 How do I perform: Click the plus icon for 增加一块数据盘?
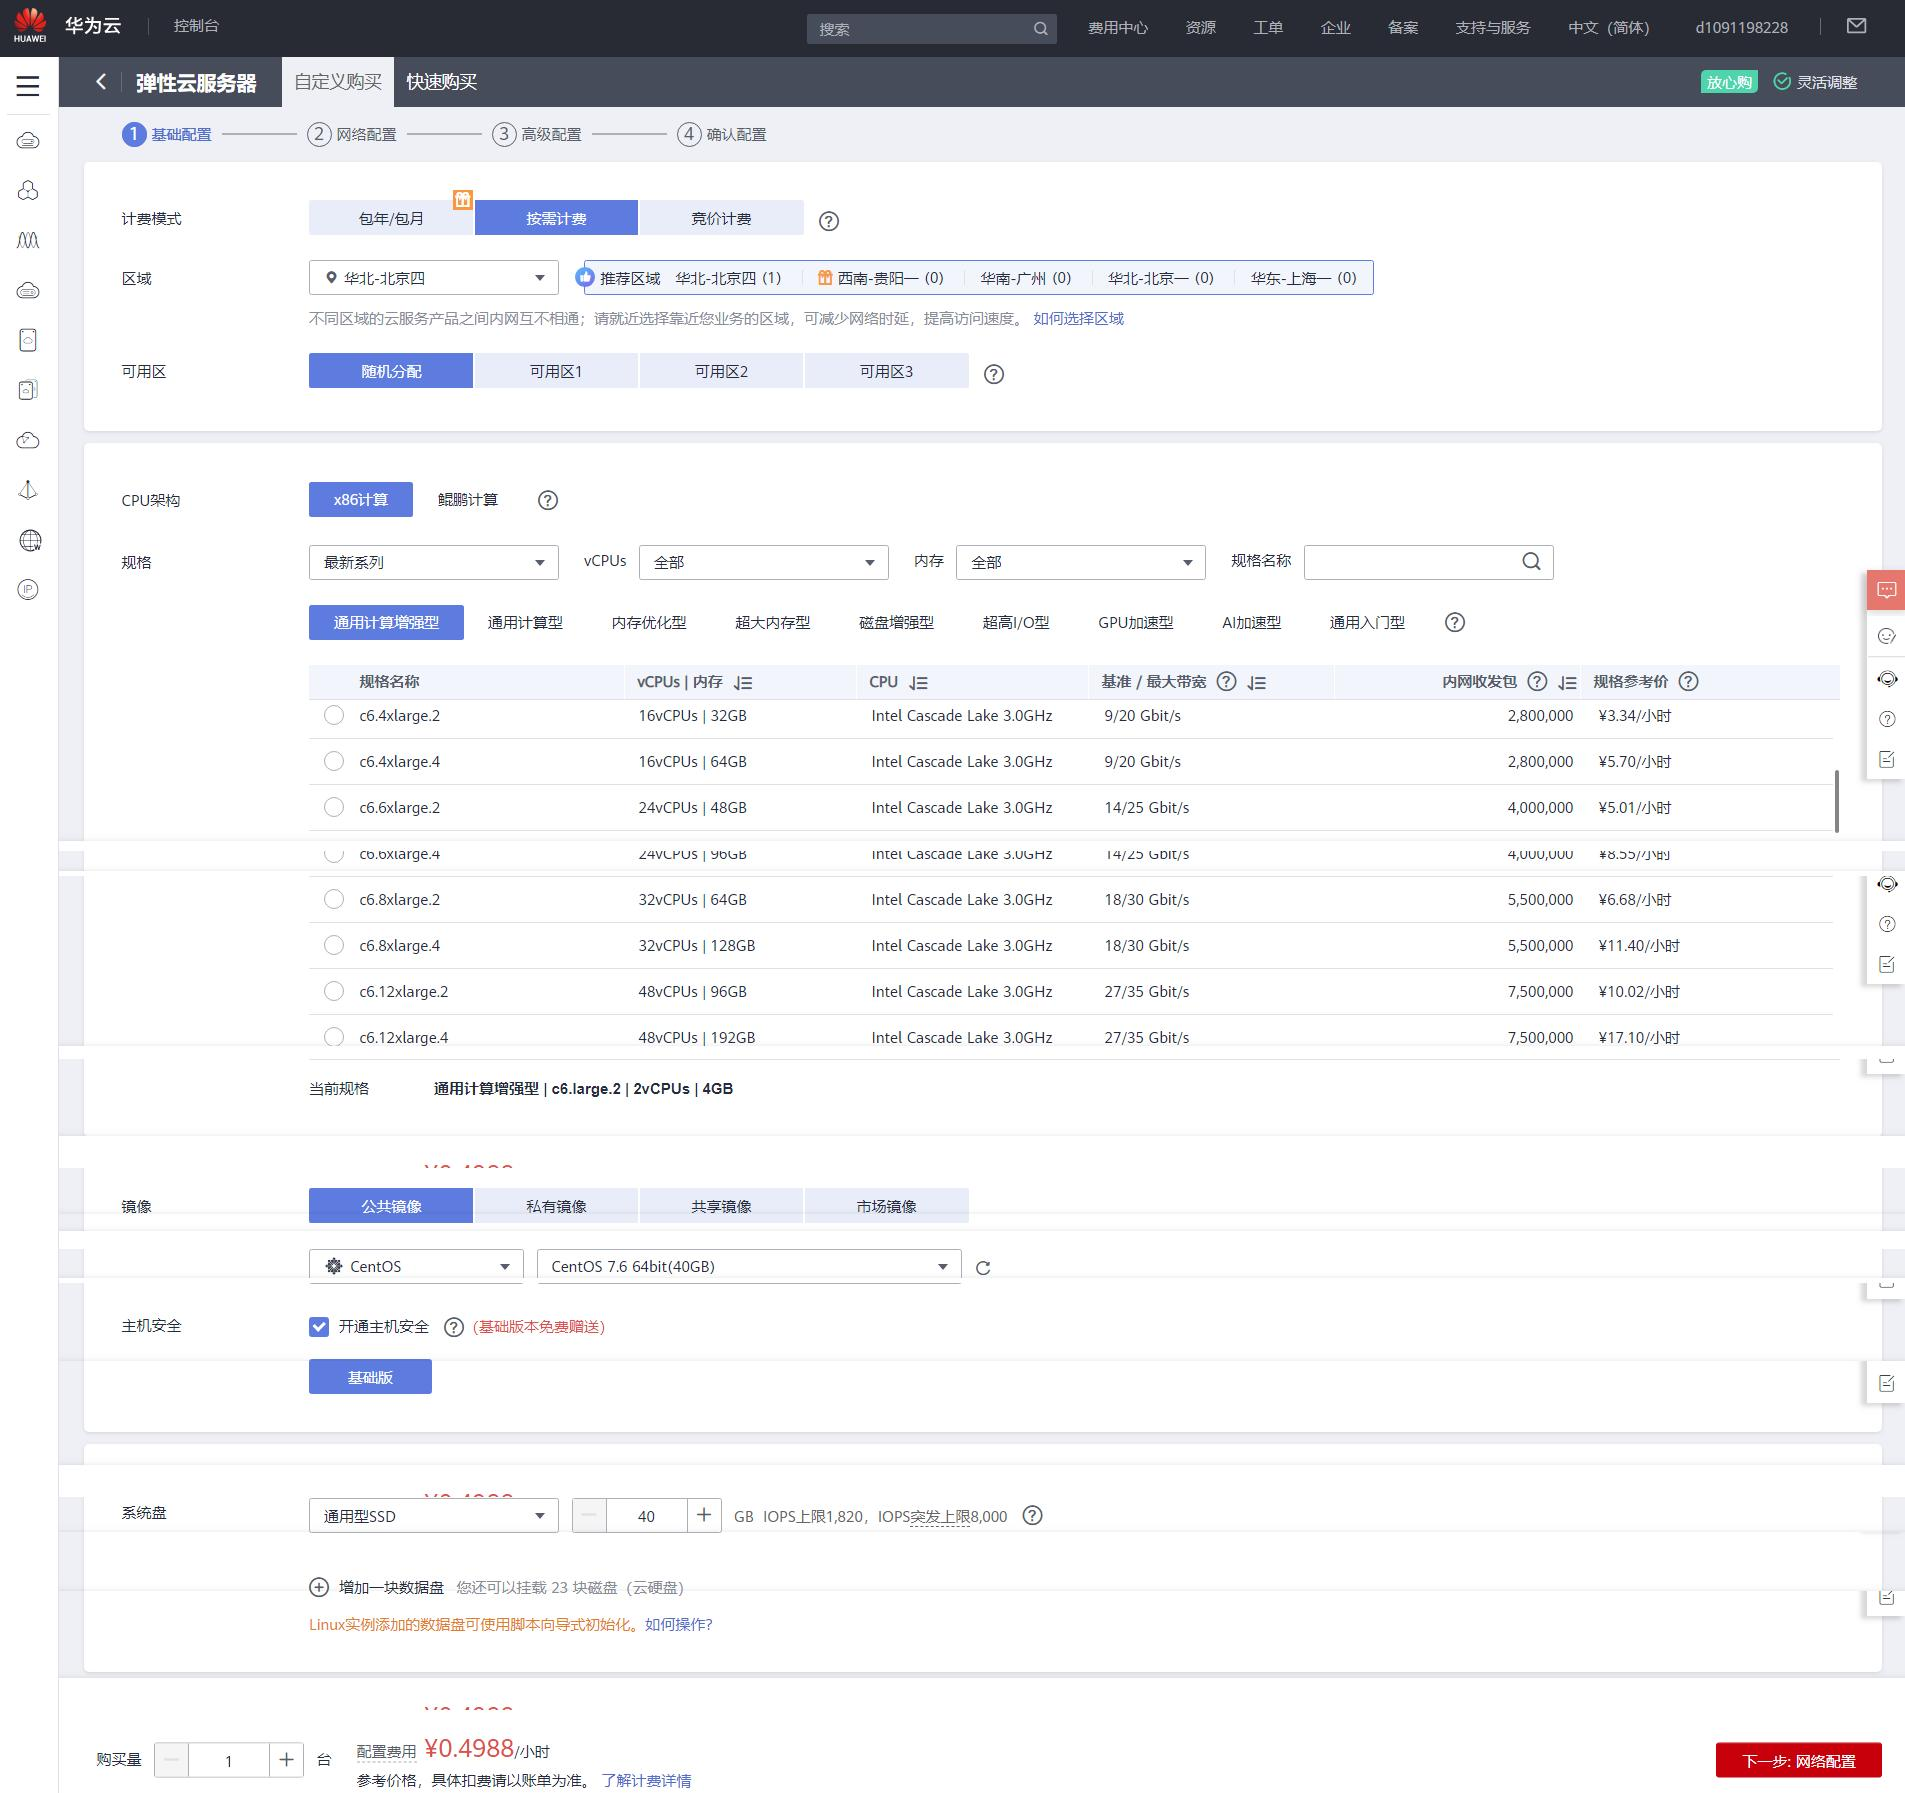pyautogui.click(x=319, y=1587)
